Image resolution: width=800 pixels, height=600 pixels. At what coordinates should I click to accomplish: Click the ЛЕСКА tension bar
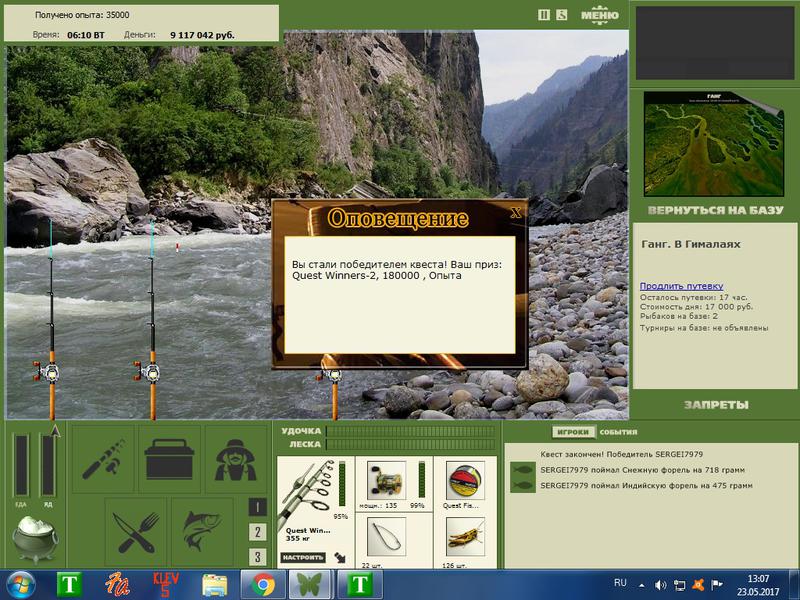pyautogui.click(x=410, y=444)
